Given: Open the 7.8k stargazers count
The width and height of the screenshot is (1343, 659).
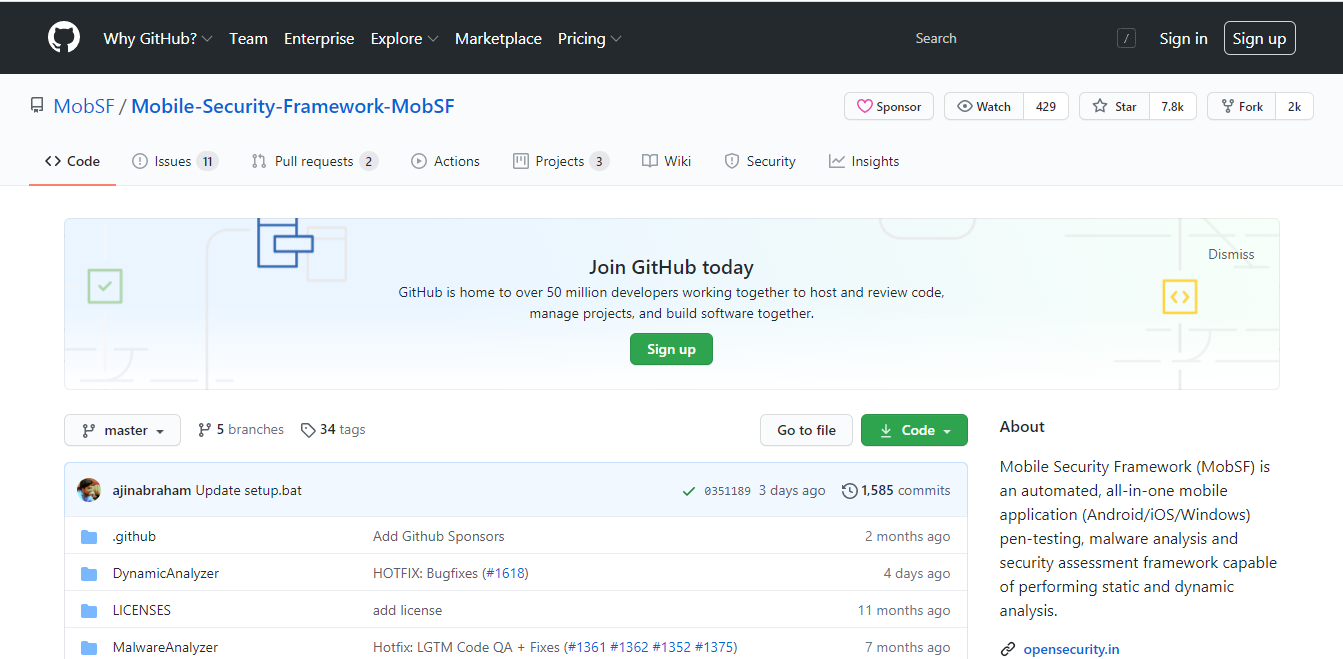Looking at the screenshot, I should (x=1172, y=106).
